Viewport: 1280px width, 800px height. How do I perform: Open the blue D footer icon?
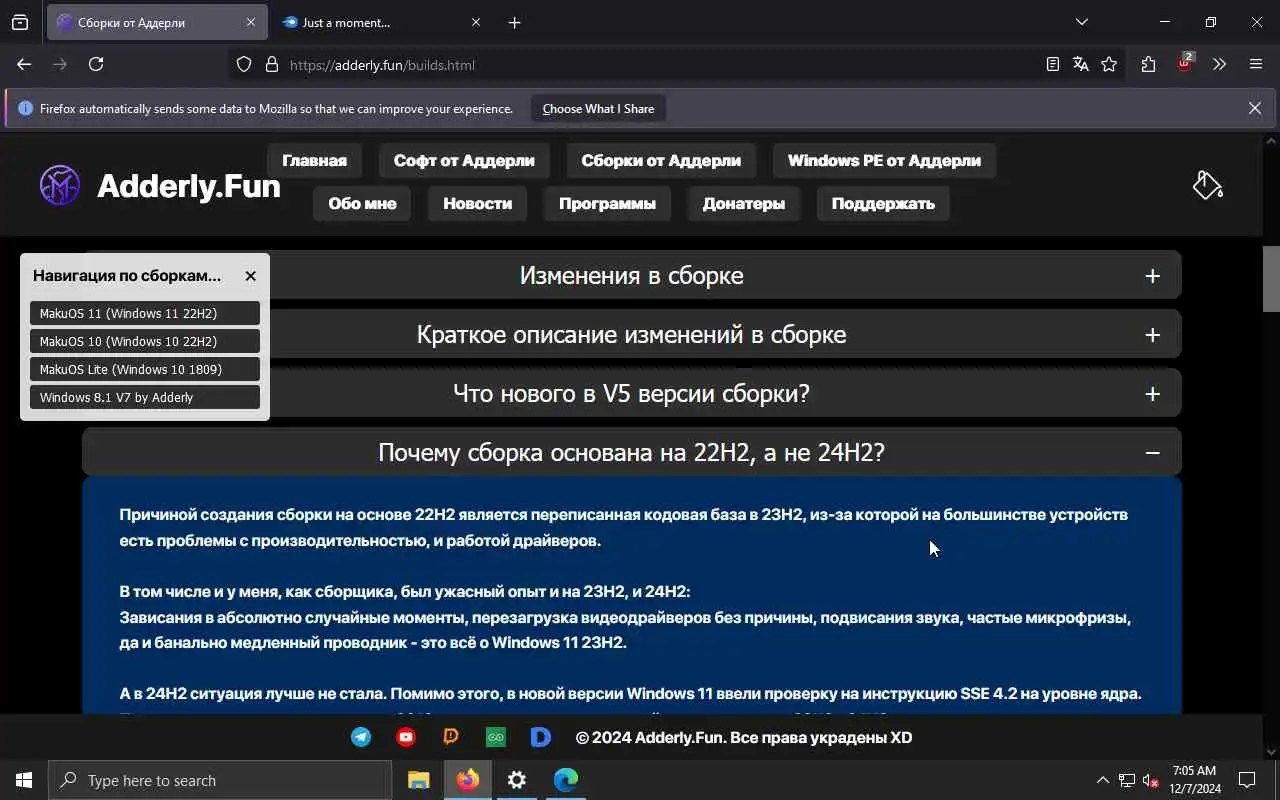pos(540,737)
